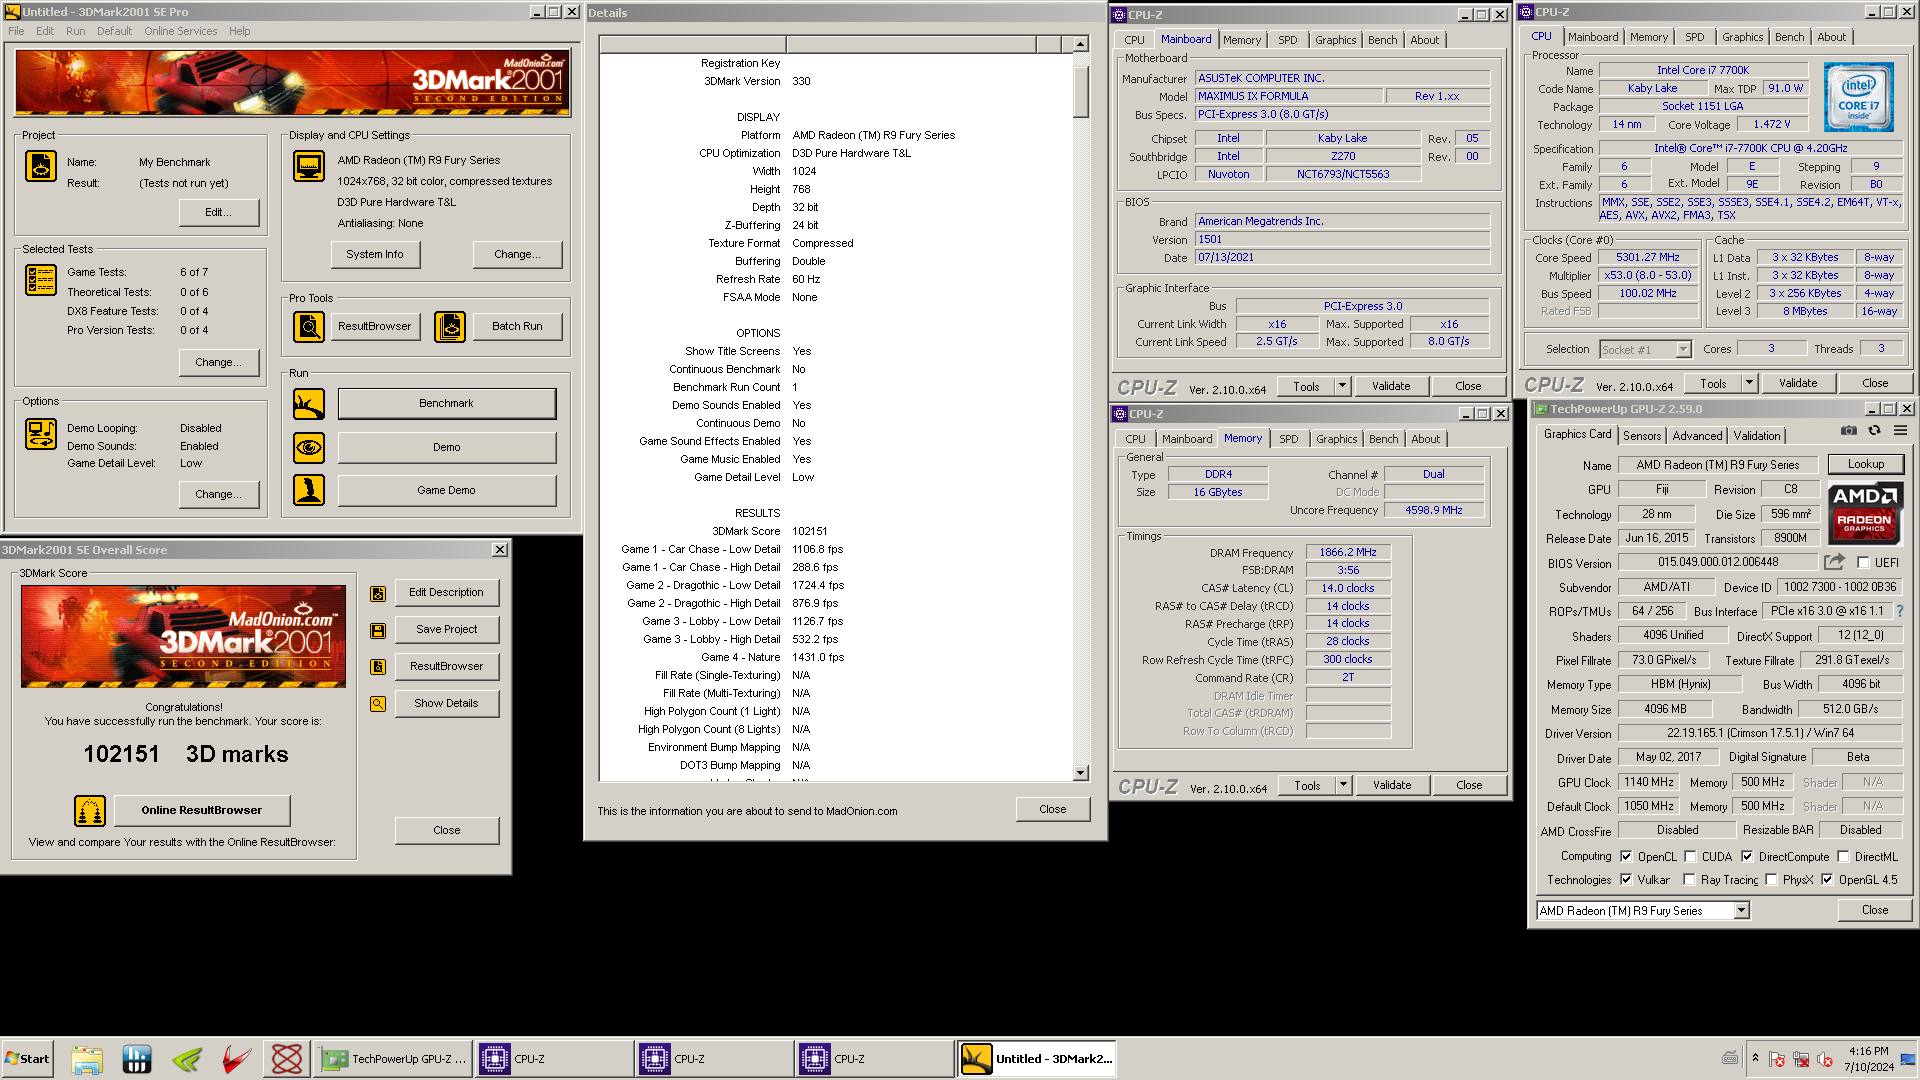This screenshot has width=1920, height=1080.
Task: Click the Edit Description icon in score window
Action: point(378,593)
